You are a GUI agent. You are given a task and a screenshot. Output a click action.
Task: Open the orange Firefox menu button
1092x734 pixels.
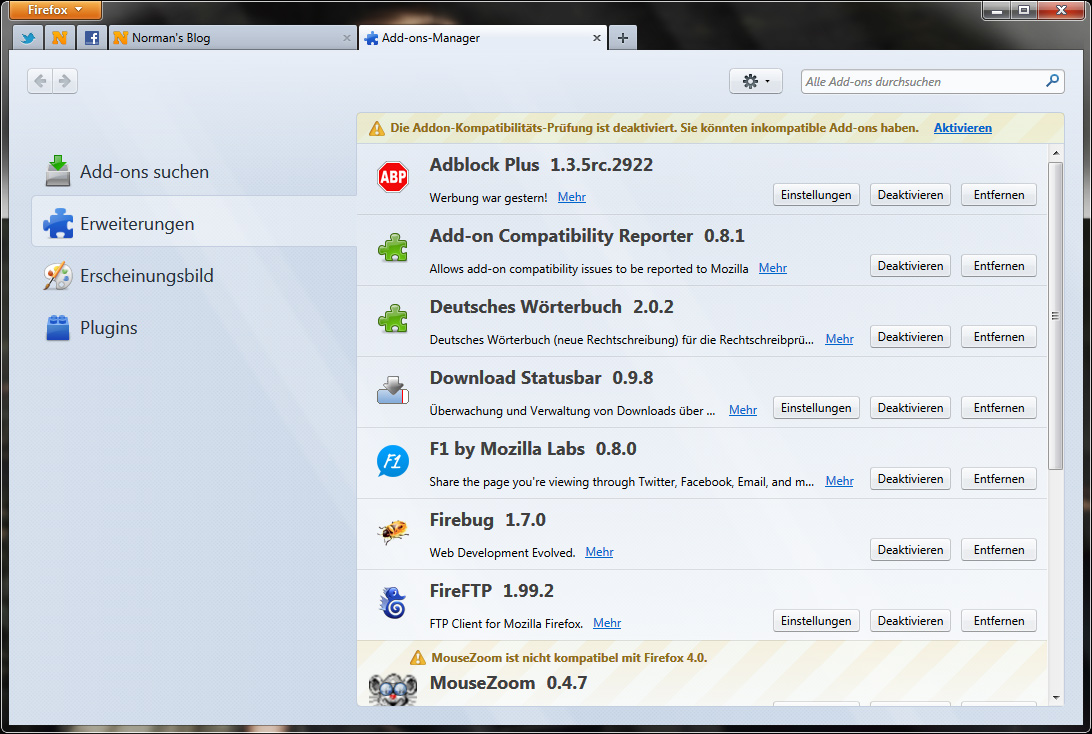point(55,10)
